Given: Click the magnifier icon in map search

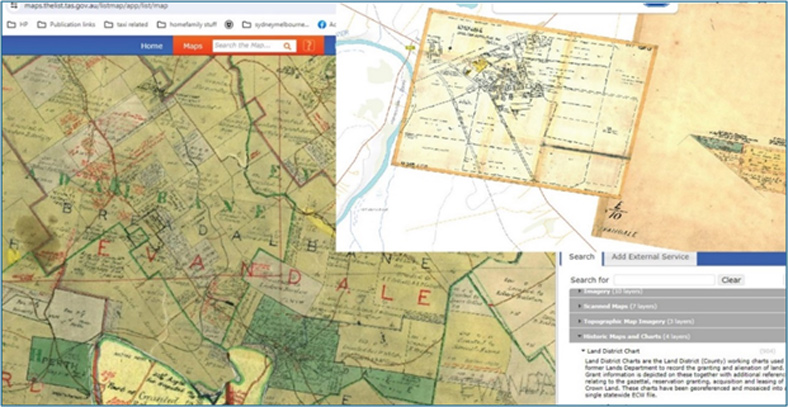Looking at the screenshot, I should tap(287, 46).
